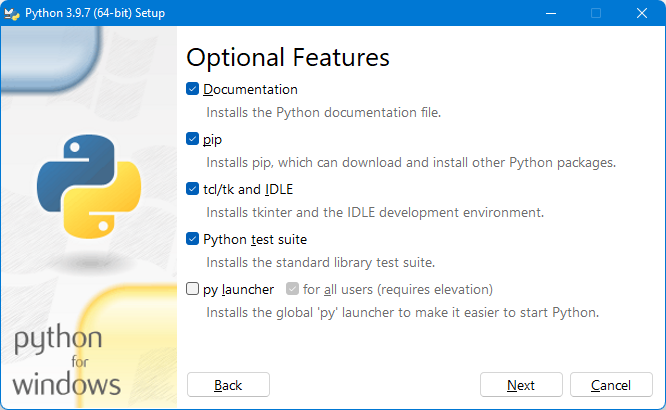The height and width of the screenshot is (410, 666).
Task: Click 'Installs the Python documentation file.' text
Action: coord(324,113)
